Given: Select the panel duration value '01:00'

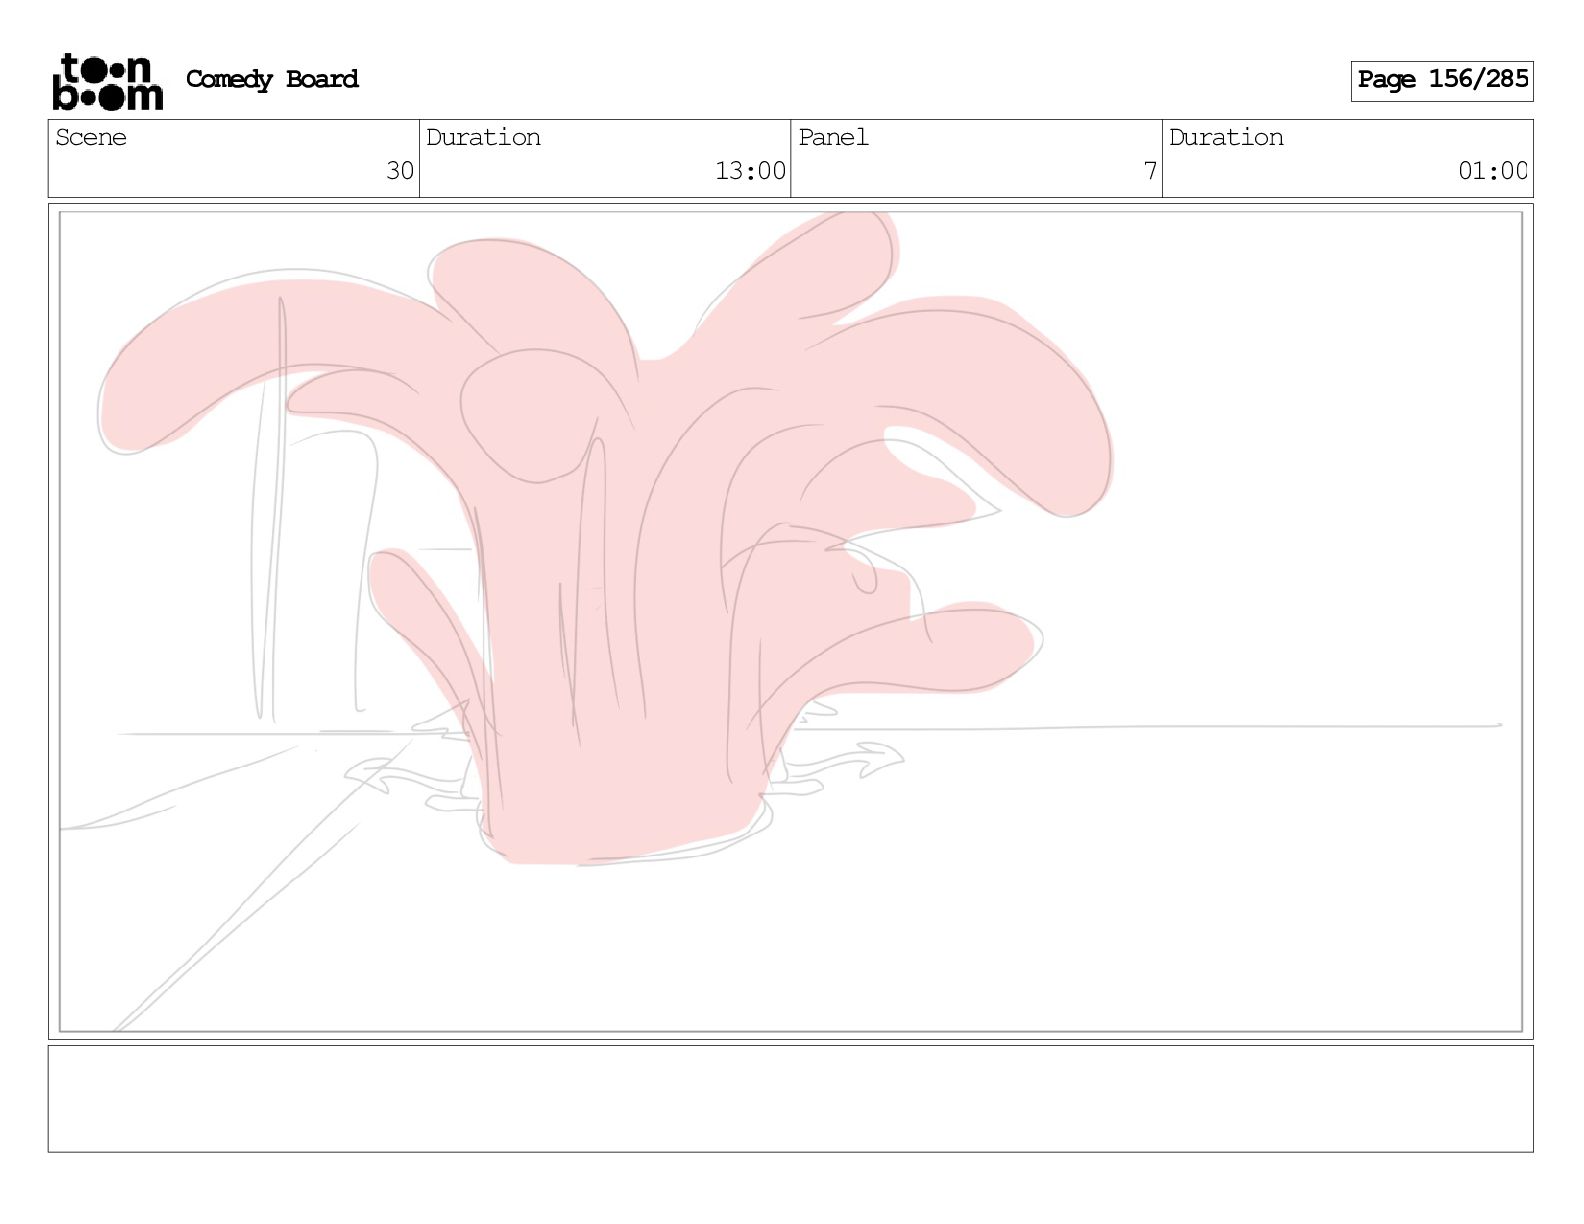Looking at the screenshot, I should [x=1493, y=171].
